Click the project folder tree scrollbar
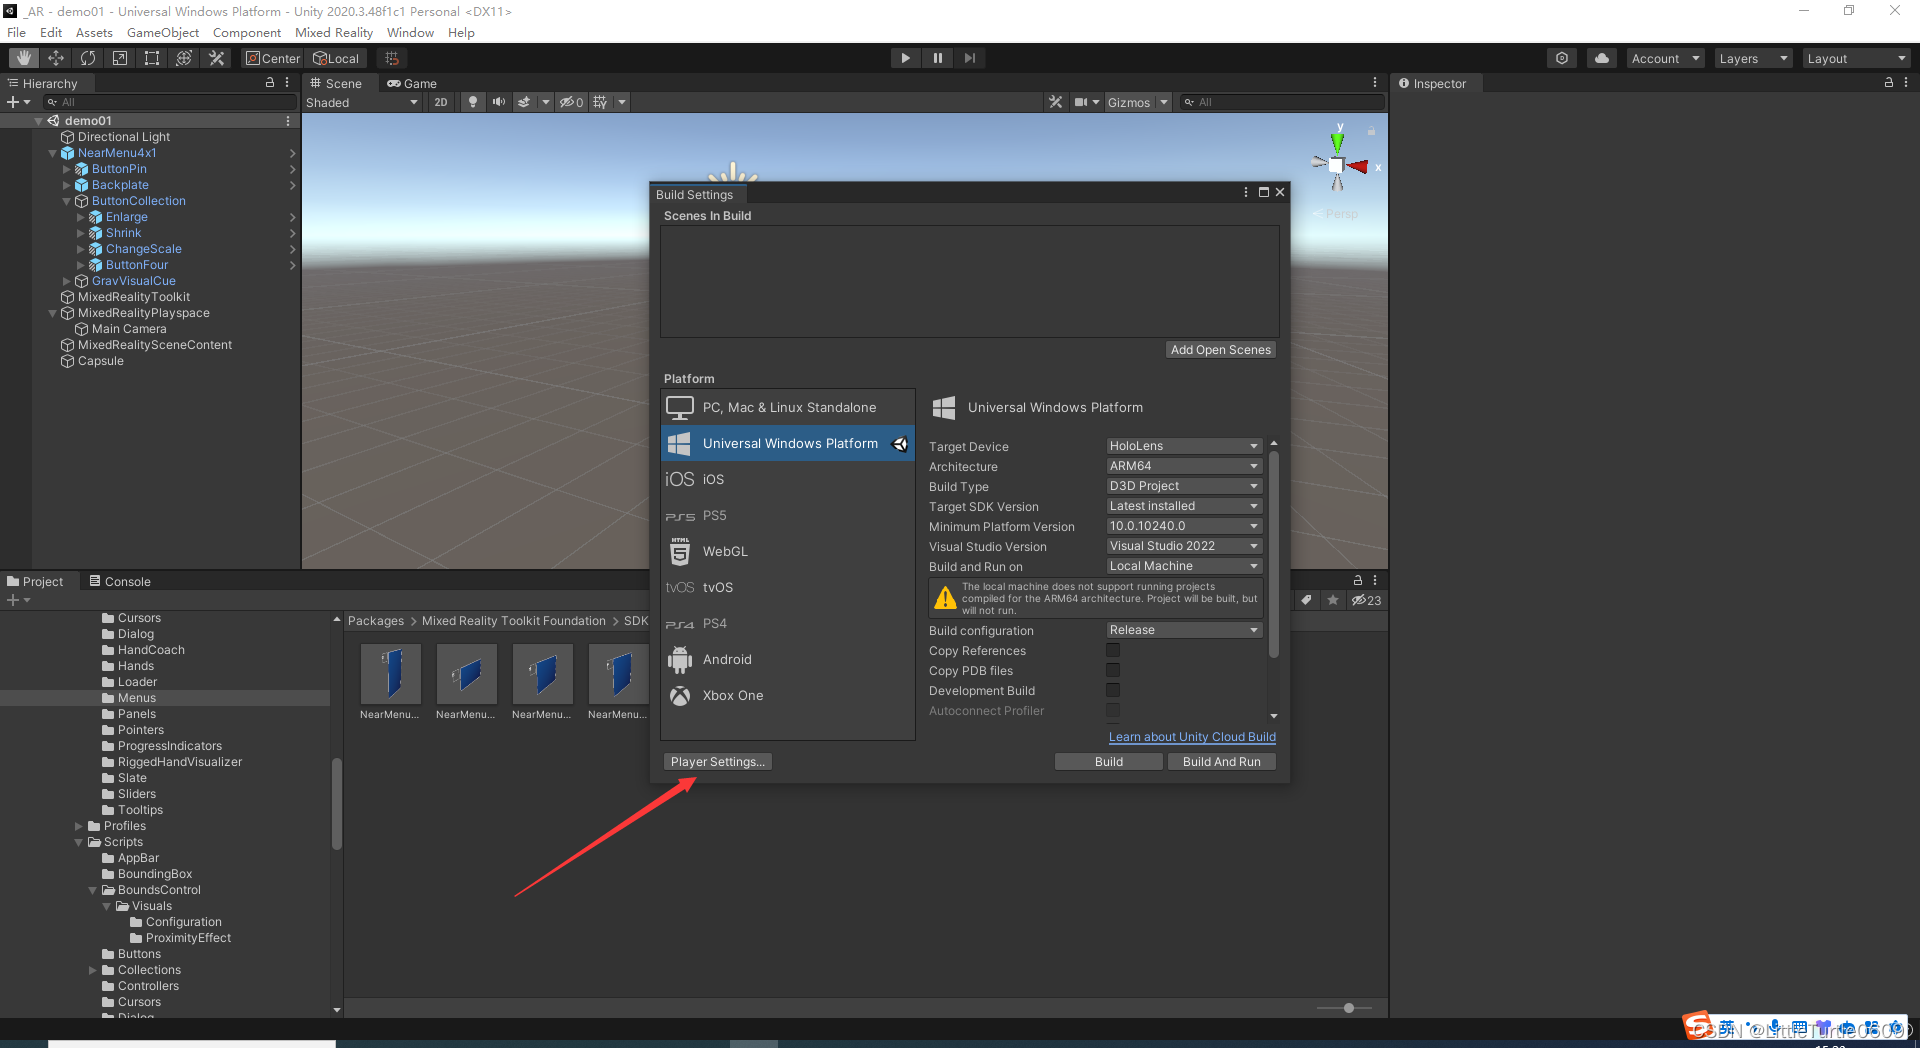 pyautogui.click(x=337, y=803)
